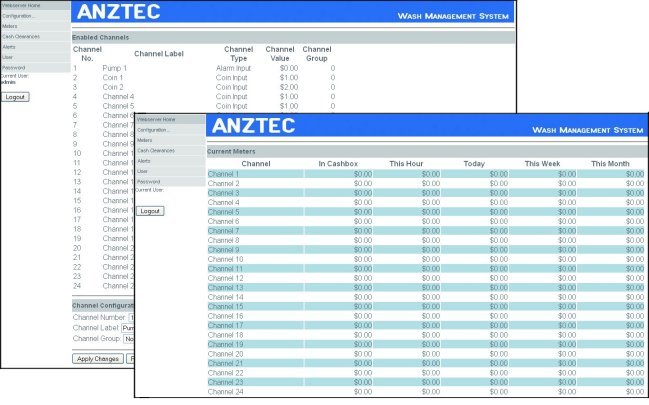
Task: Select Pump 1 row in Enabled Channels
Action: [x=204, y=68]
